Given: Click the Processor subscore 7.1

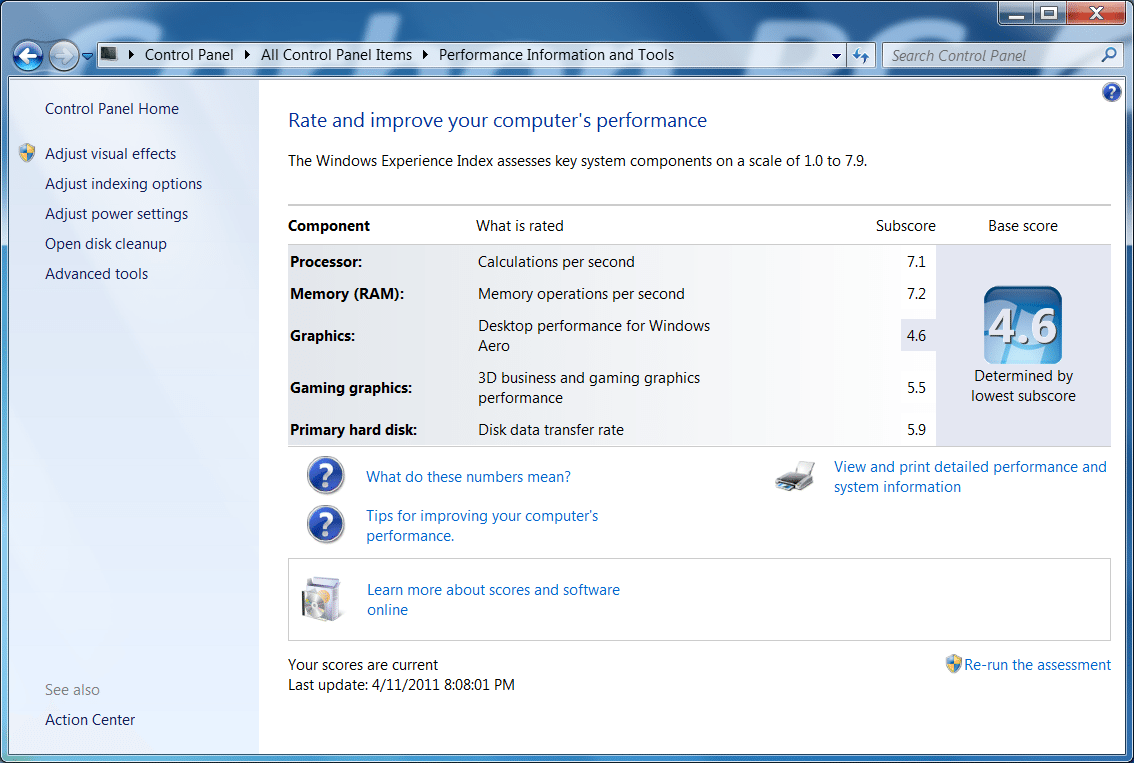Looking at the screenshot, I should coord(916,262).
